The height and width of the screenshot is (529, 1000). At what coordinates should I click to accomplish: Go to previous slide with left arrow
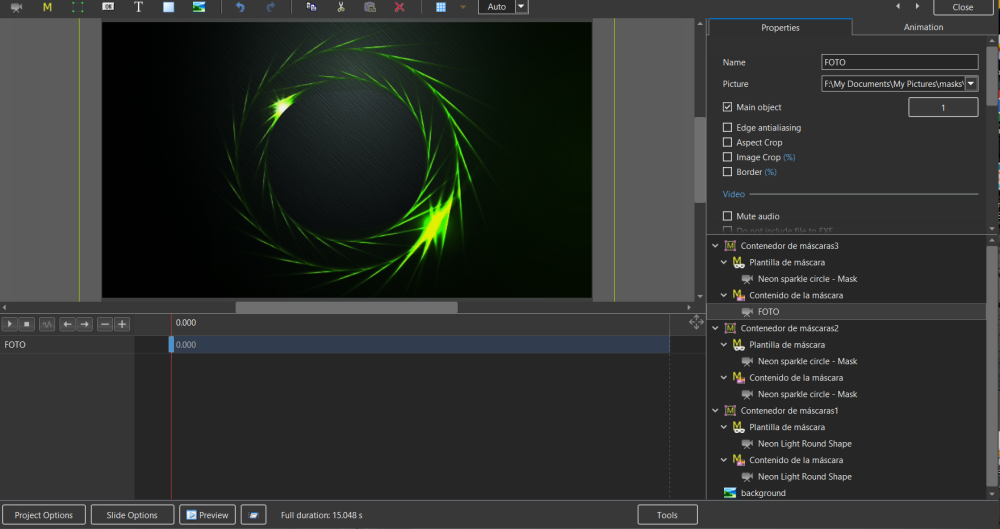tap(898, 6)
